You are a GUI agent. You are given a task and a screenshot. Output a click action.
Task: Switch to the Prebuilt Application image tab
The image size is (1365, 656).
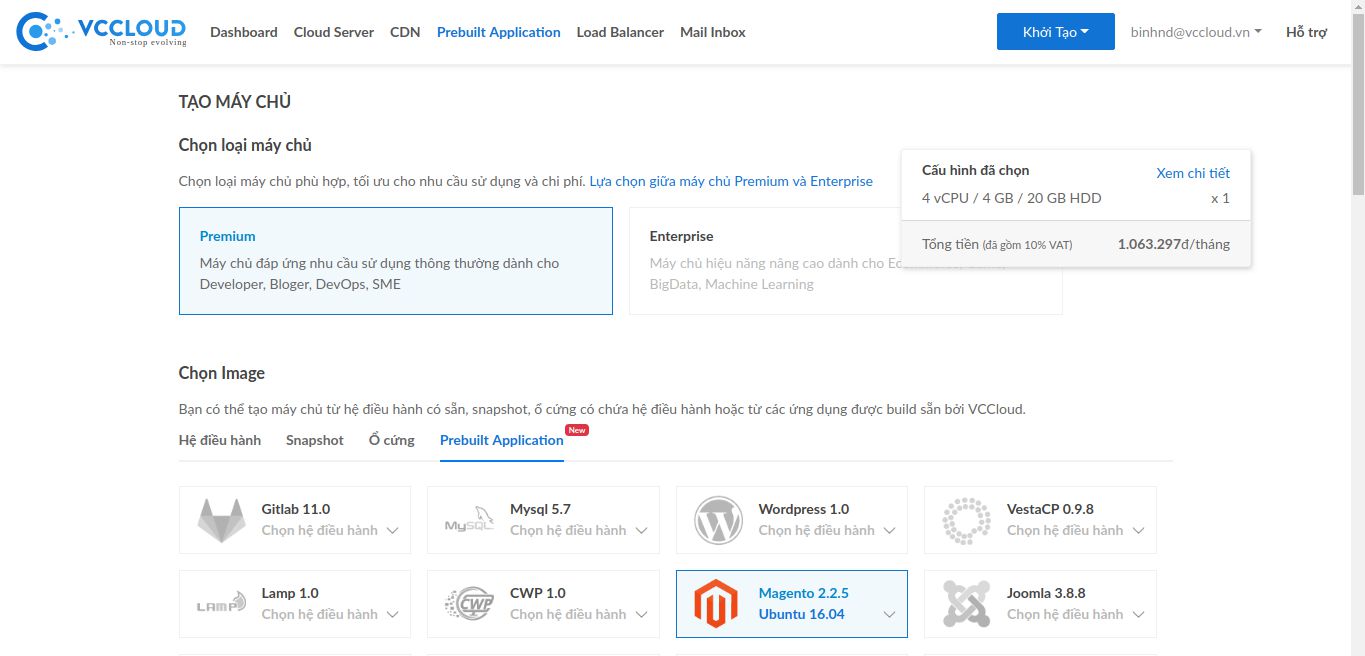(502, 440)
